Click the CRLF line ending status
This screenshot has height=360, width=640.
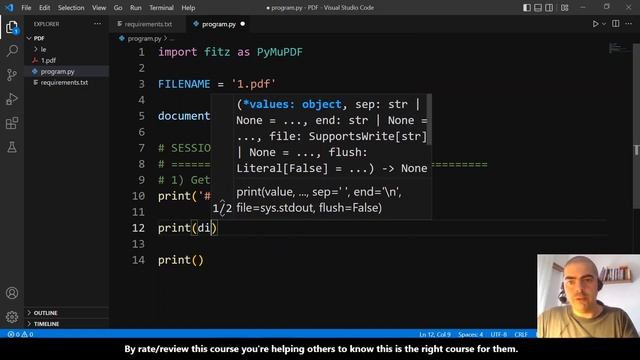[521, 334]
